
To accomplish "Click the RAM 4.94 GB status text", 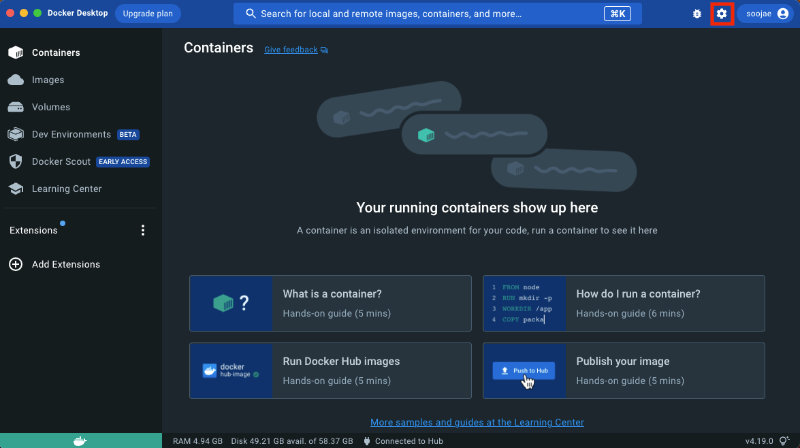I will (x=197, y=441).
